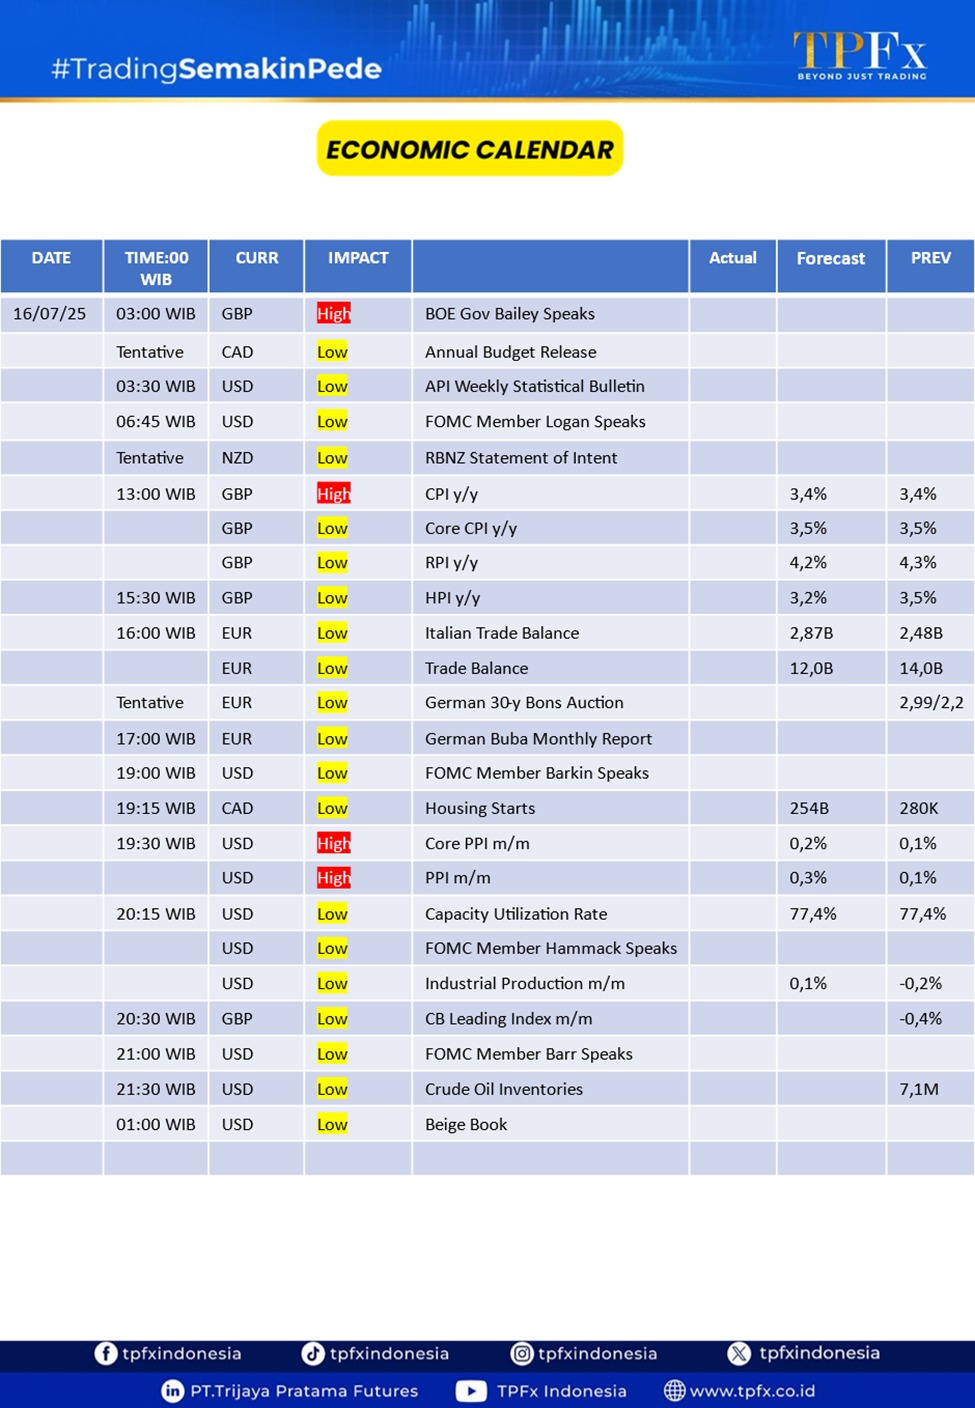Click the globe icon beside www.tpfx.co.id

(675, 1390)
